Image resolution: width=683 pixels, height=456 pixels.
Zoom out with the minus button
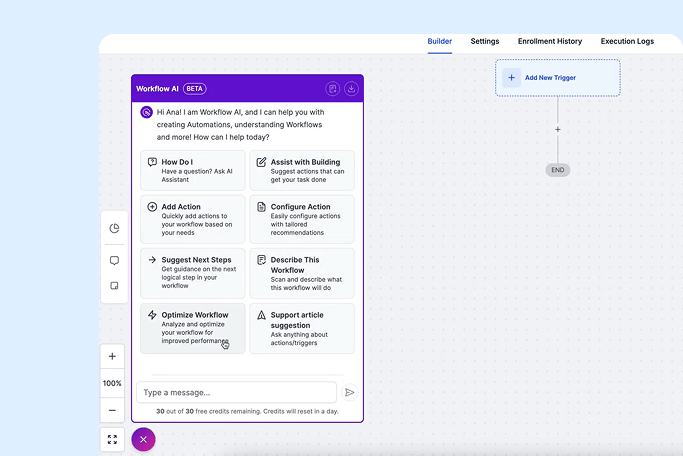(x=112, y=410)
